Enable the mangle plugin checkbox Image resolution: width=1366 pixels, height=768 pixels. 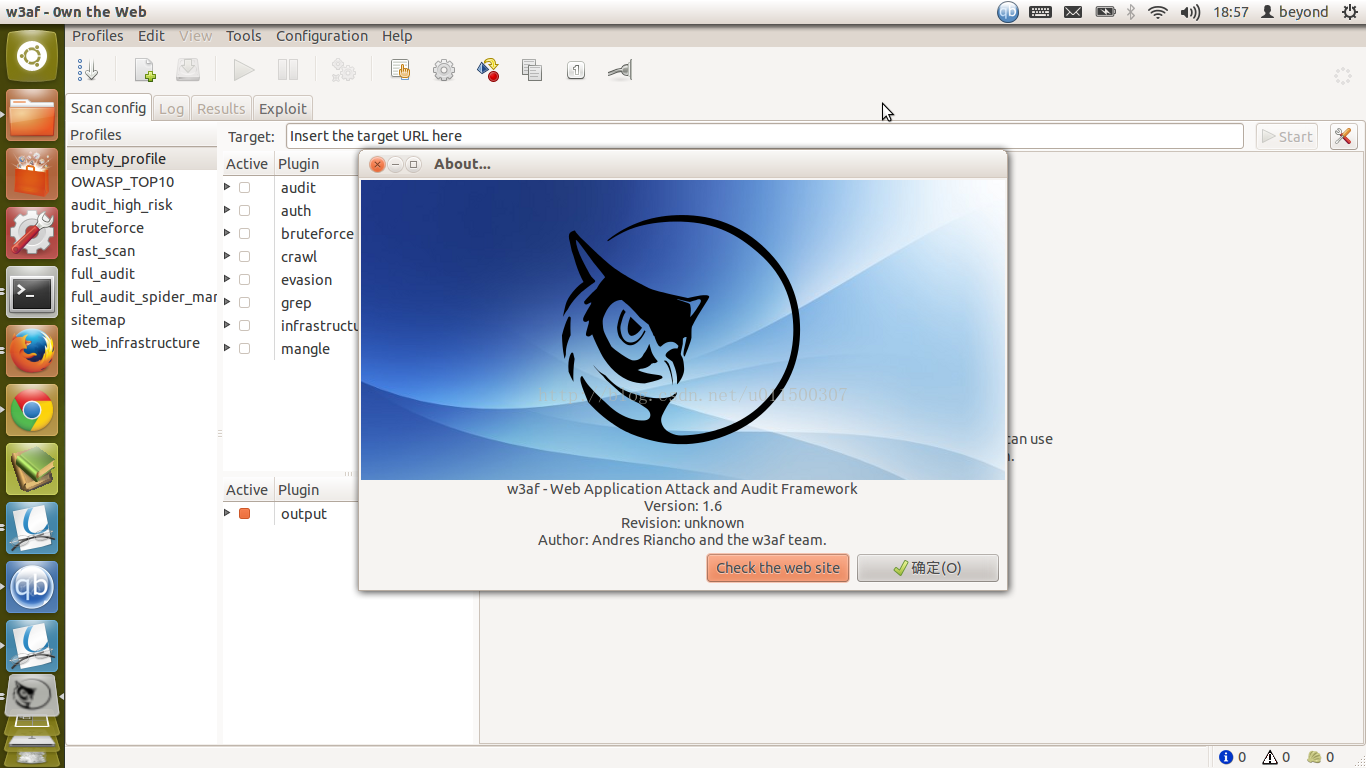pyautogui.click(x=244, y=349)
